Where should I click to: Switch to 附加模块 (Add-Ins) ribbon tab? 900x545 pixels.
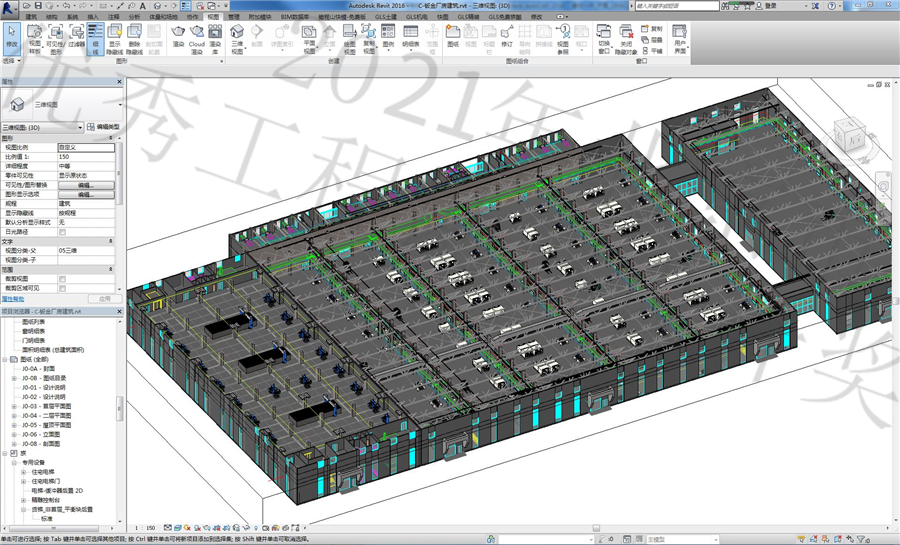click(258, 17)
